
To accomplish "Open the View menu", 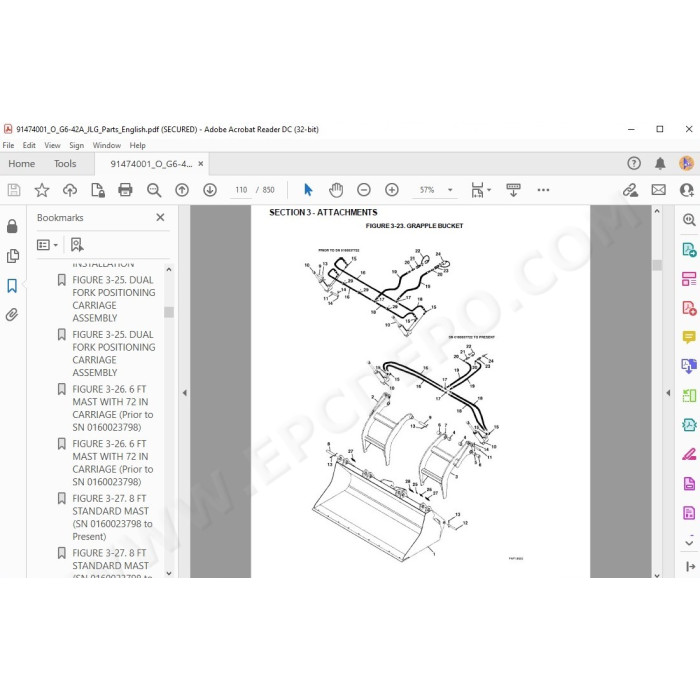I will click(52, 146).
